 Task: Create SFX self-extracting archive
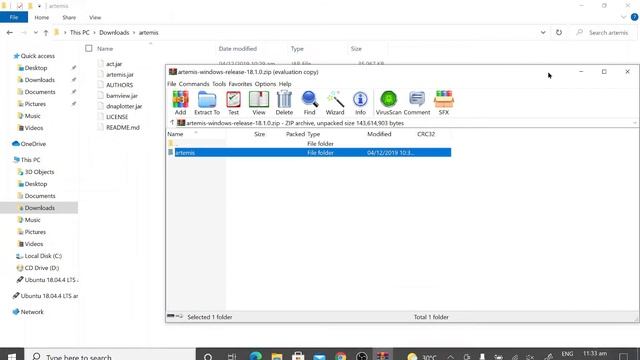point(444,103)
